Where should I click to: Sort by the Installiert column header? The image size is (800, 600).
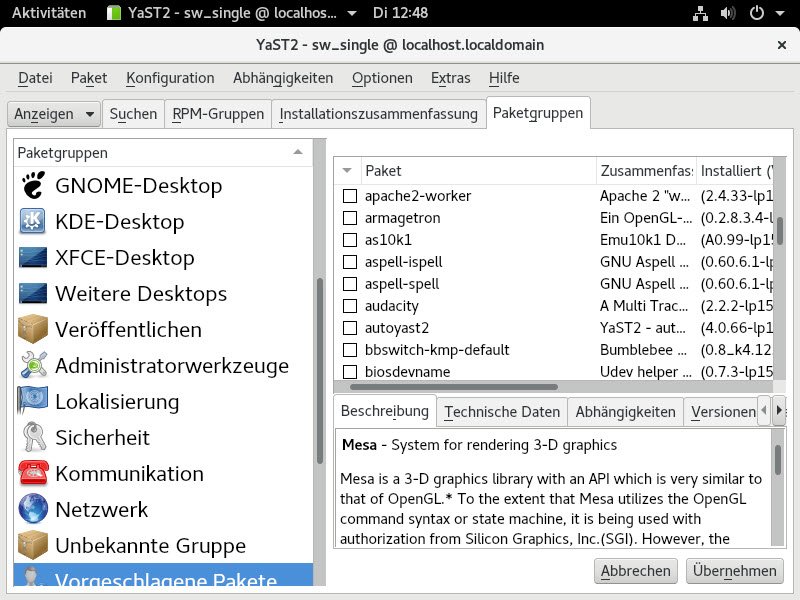735,170
